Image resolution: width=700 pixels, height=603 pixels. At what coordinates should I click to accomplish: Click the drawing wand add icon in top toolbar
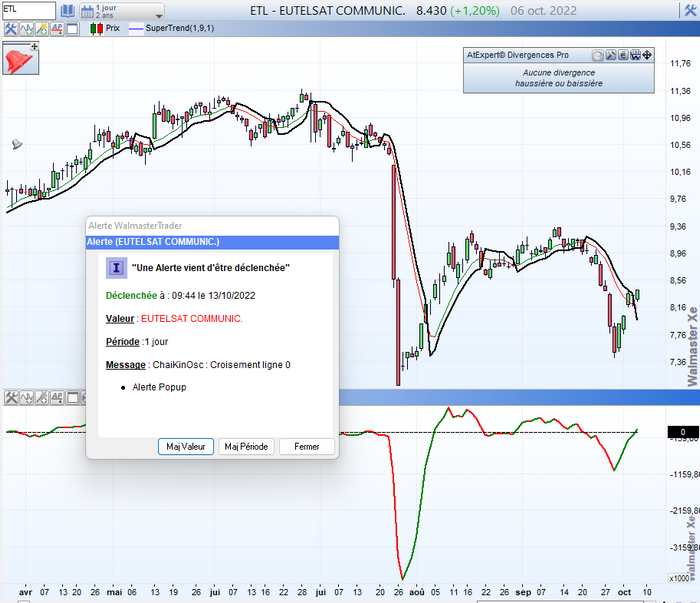[x=42, y=29]
